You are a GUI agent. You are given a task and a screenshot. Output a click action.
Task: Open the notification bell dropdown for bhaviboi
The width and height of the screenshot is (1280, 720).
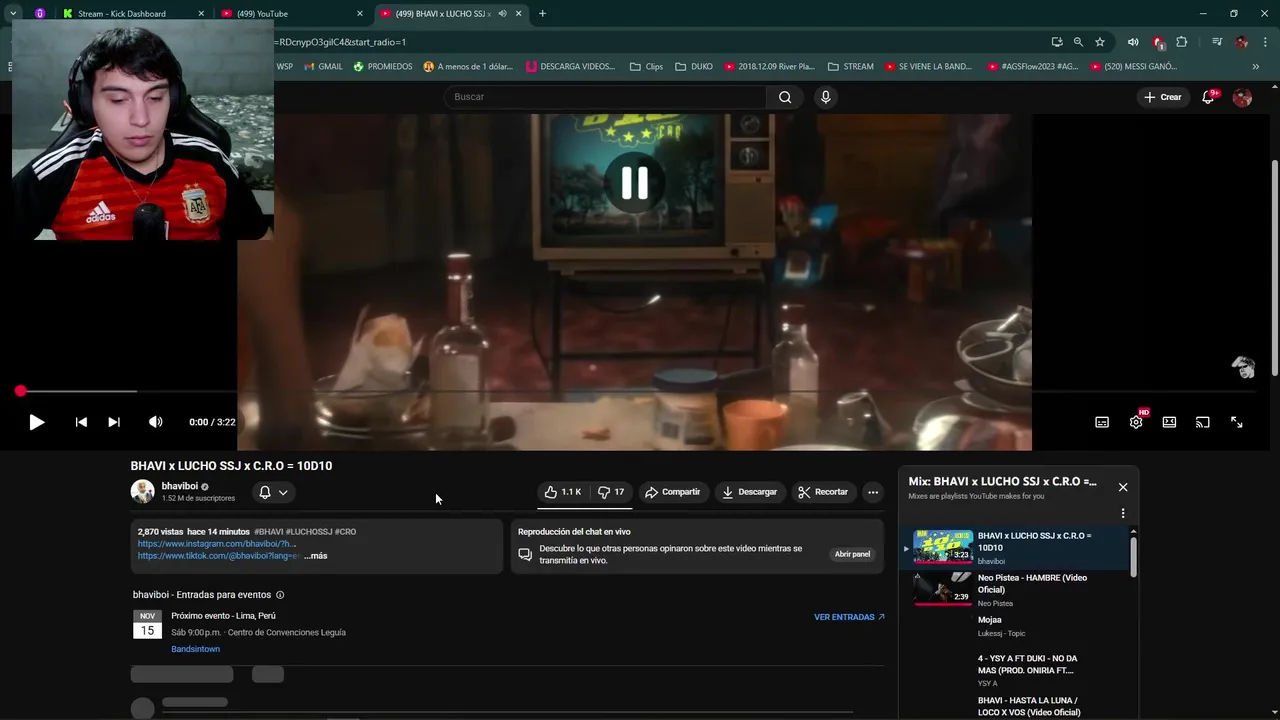pos(273,492)
